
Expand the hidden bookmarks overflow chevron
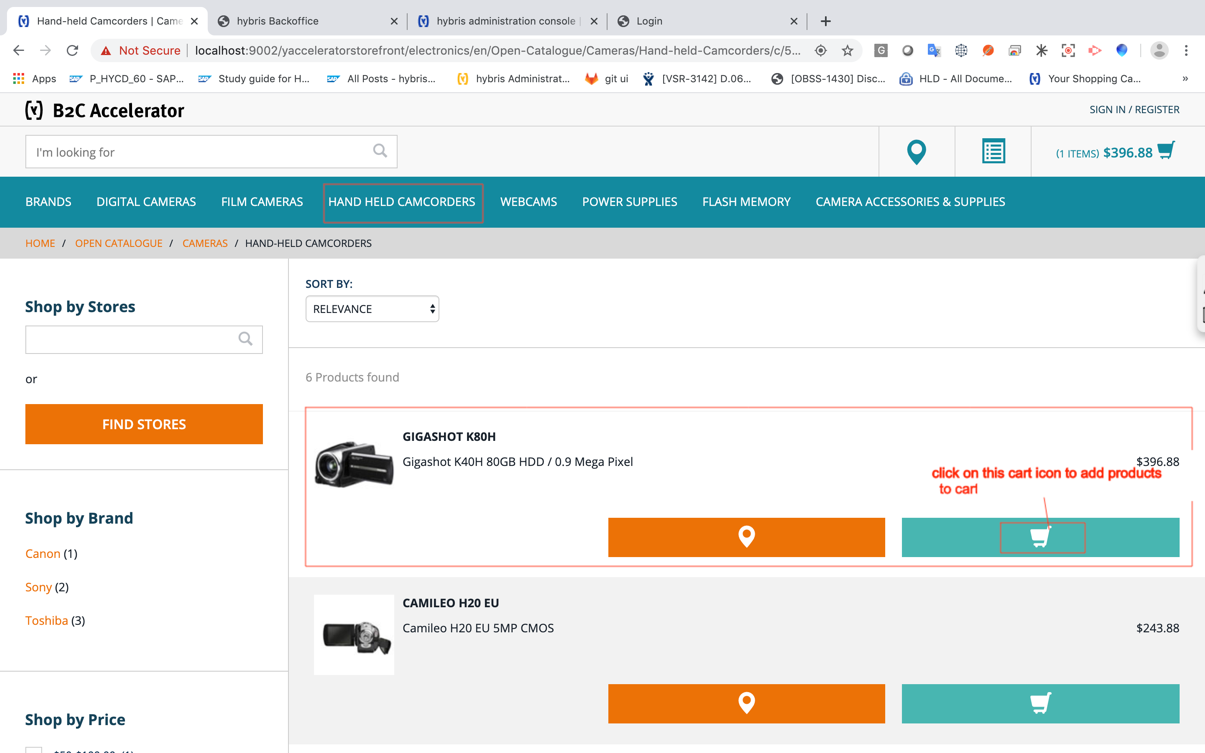pyautogui.click(x=1185, y=78)
